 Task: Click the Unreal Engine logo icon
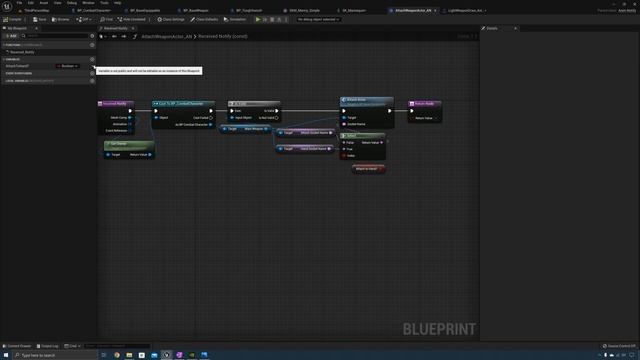coord(7,7)
